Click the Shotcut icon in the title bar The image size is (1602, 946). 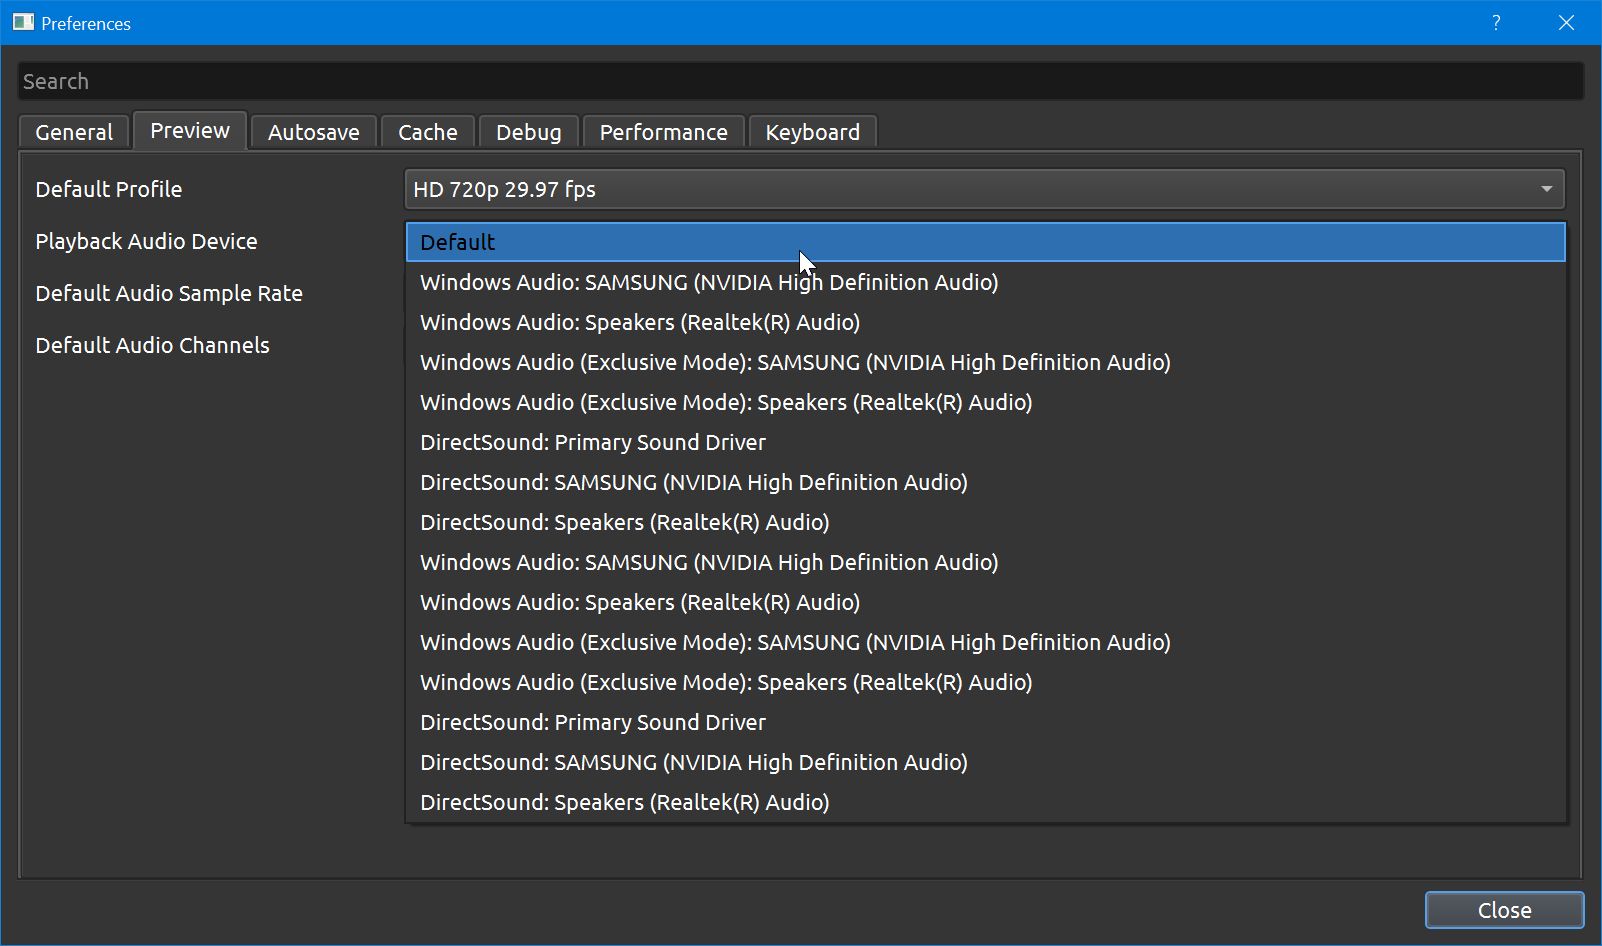(22, 22)
